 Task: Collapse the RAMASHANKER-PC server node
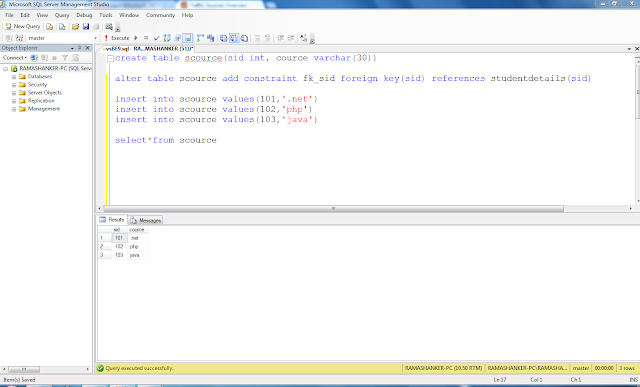pyautogui.click(x=6, y=69)
